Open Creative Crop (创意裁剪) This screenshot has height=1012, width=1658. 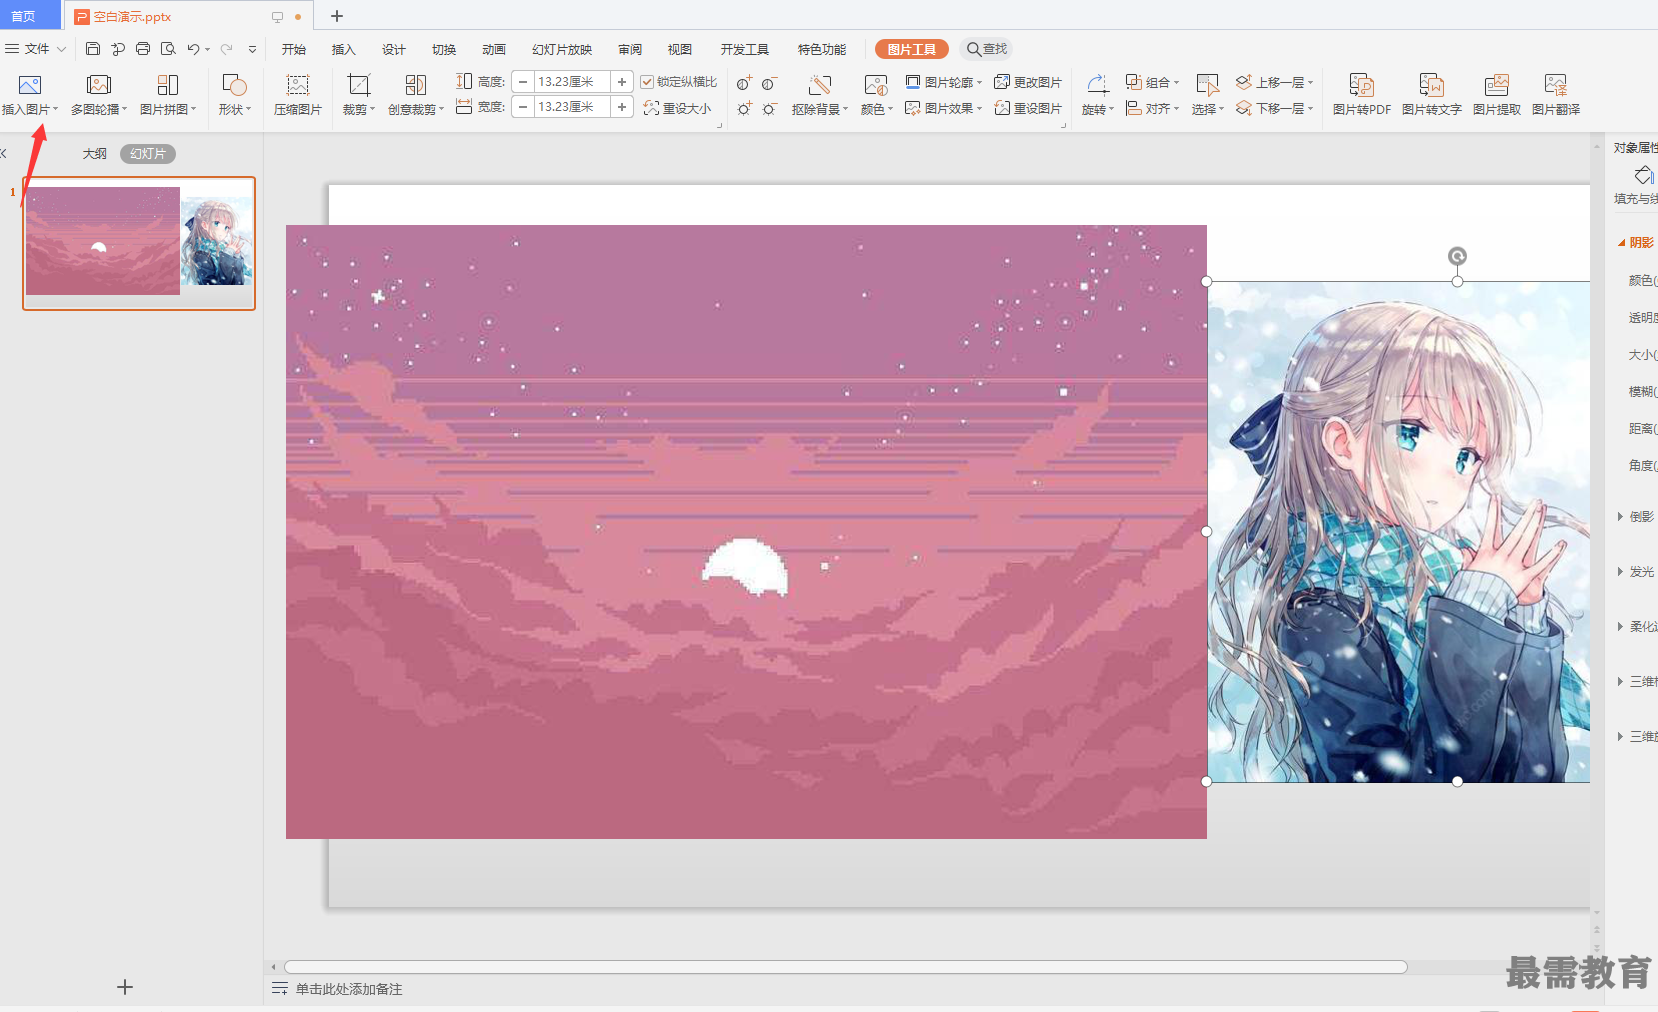(416, 94)
